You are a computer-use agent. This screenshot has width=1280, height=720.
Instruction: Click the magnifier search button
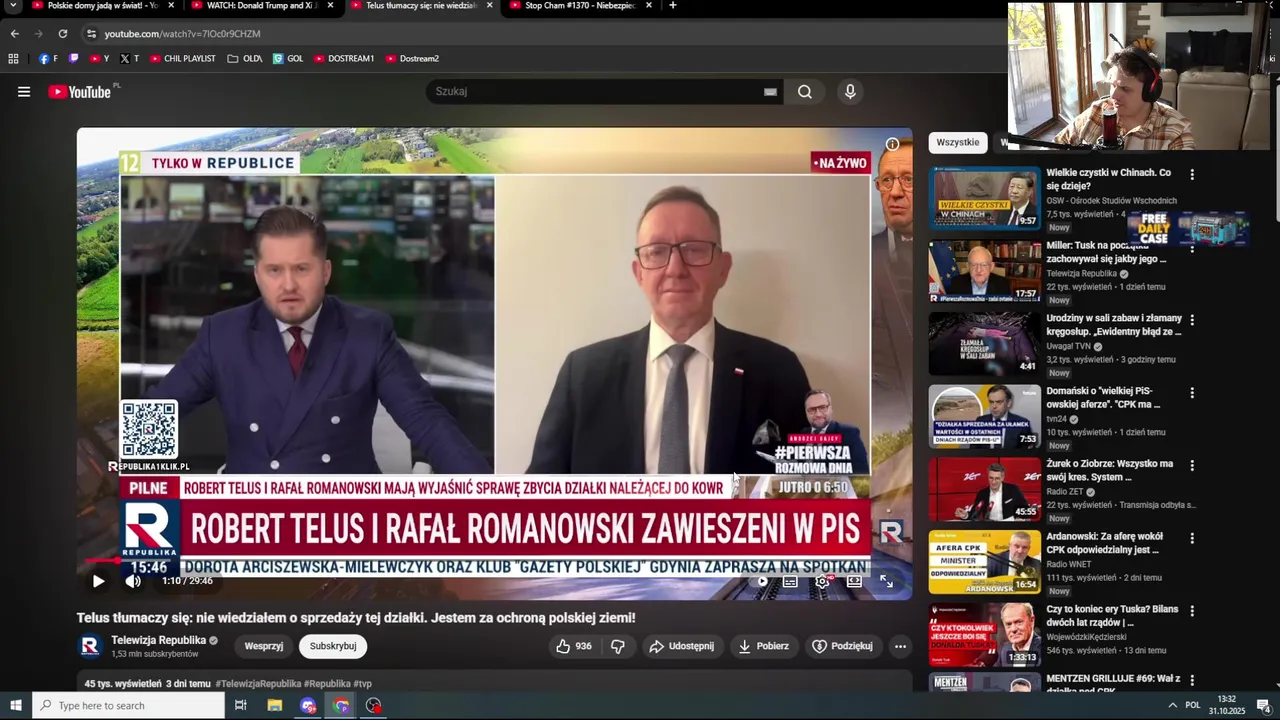tap(805, 92)
